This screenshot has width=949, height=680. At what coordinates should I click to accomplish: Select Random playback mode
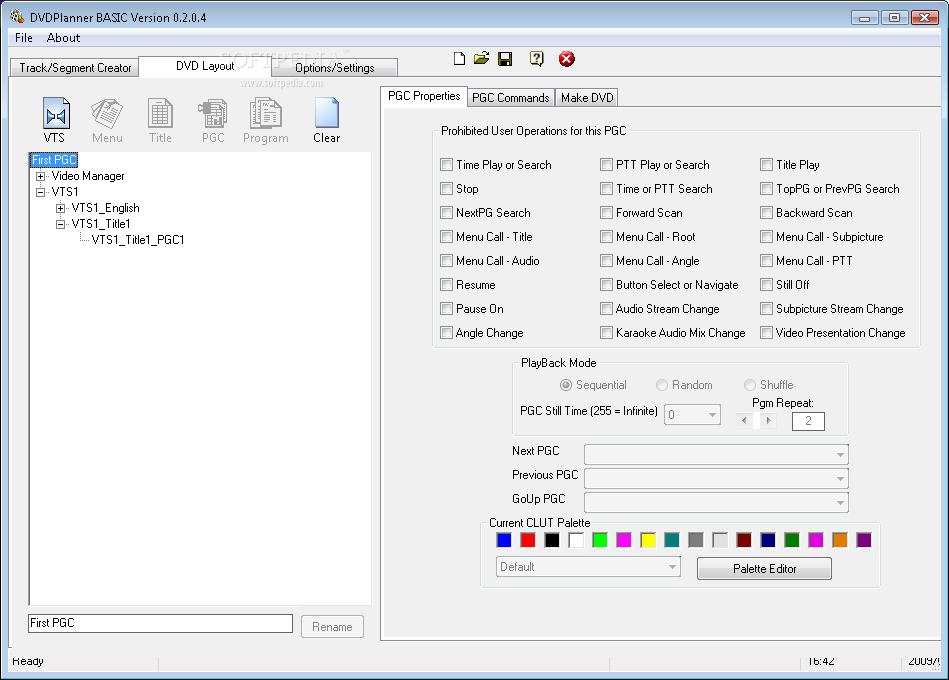click(662, 385)
